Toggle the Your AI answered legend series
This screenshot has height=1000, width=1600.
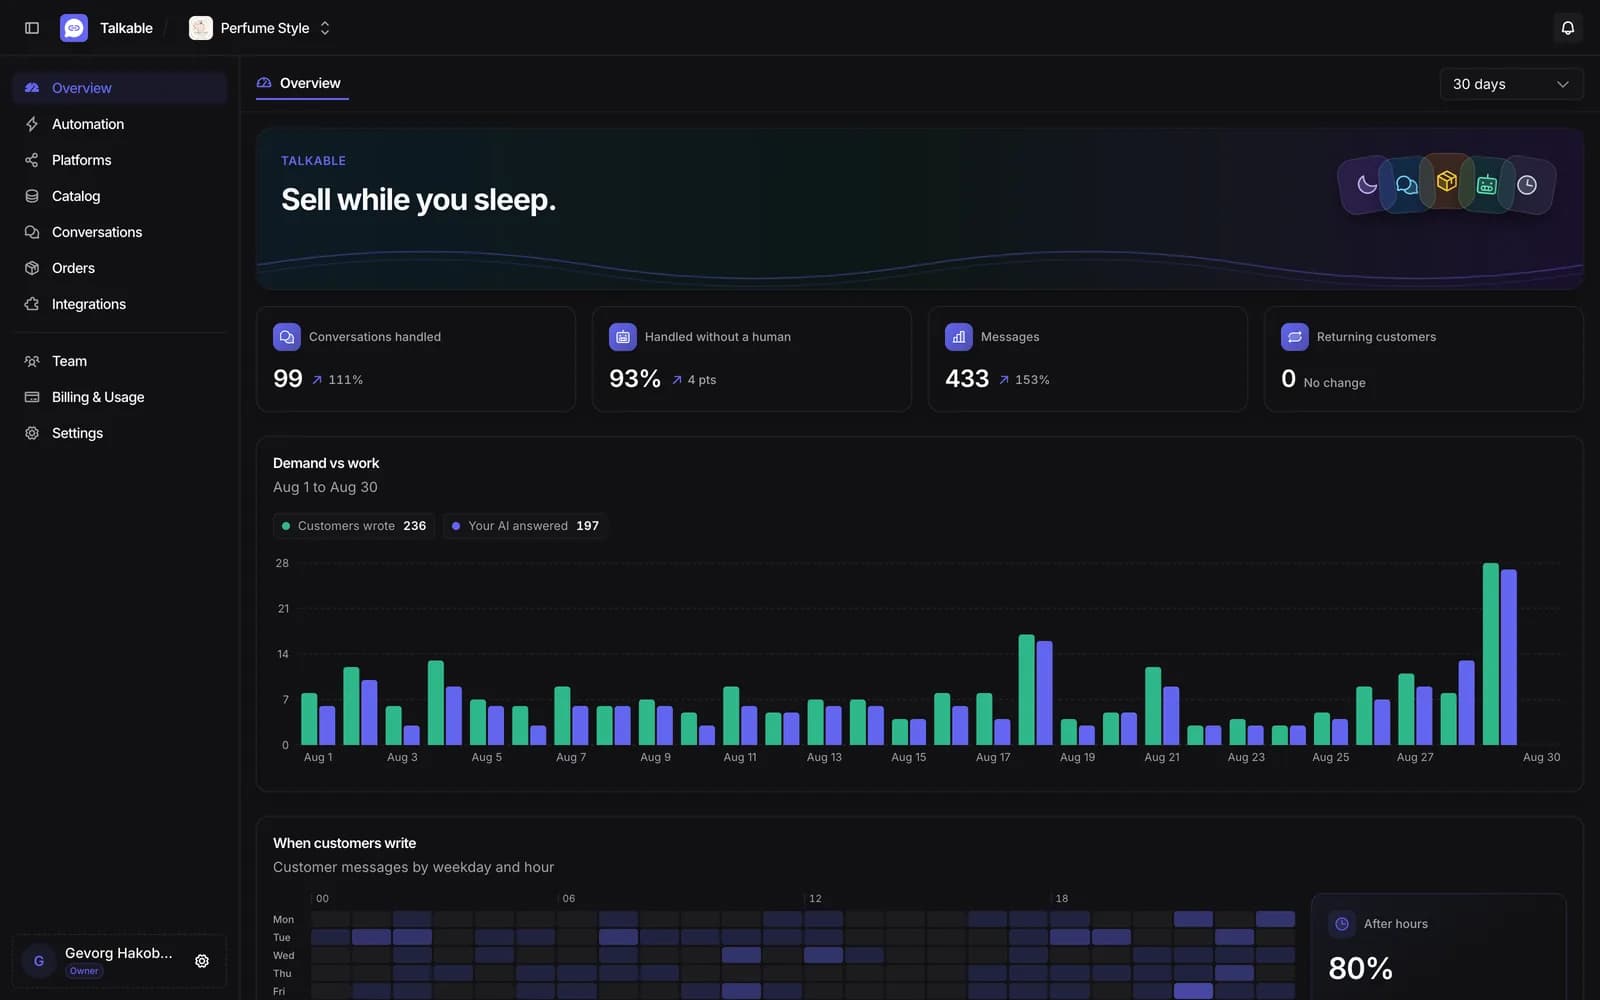tap(525, 526)
